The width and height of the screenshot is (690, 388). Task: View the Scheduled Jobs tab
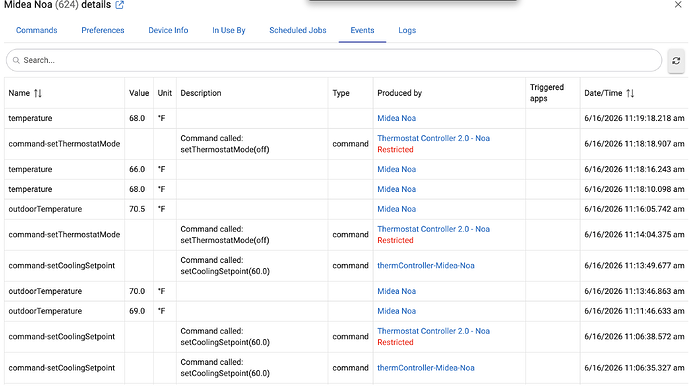[298, 30]
